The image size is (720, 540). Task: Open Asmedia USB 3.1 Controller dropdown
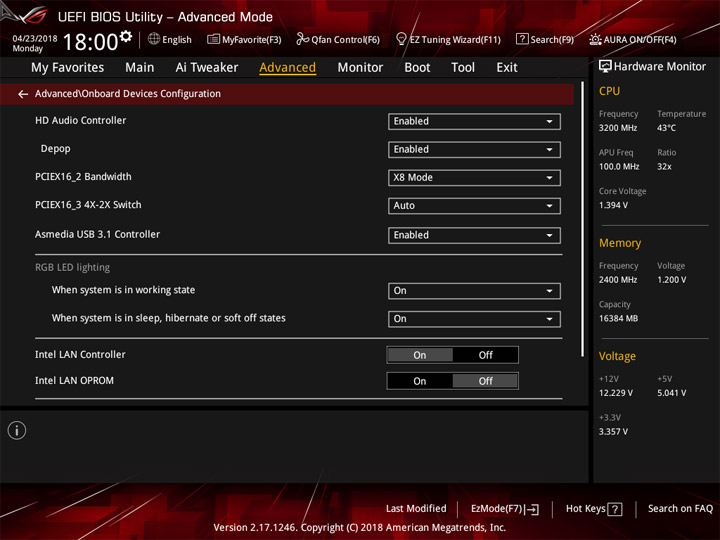tap(474, 235)
